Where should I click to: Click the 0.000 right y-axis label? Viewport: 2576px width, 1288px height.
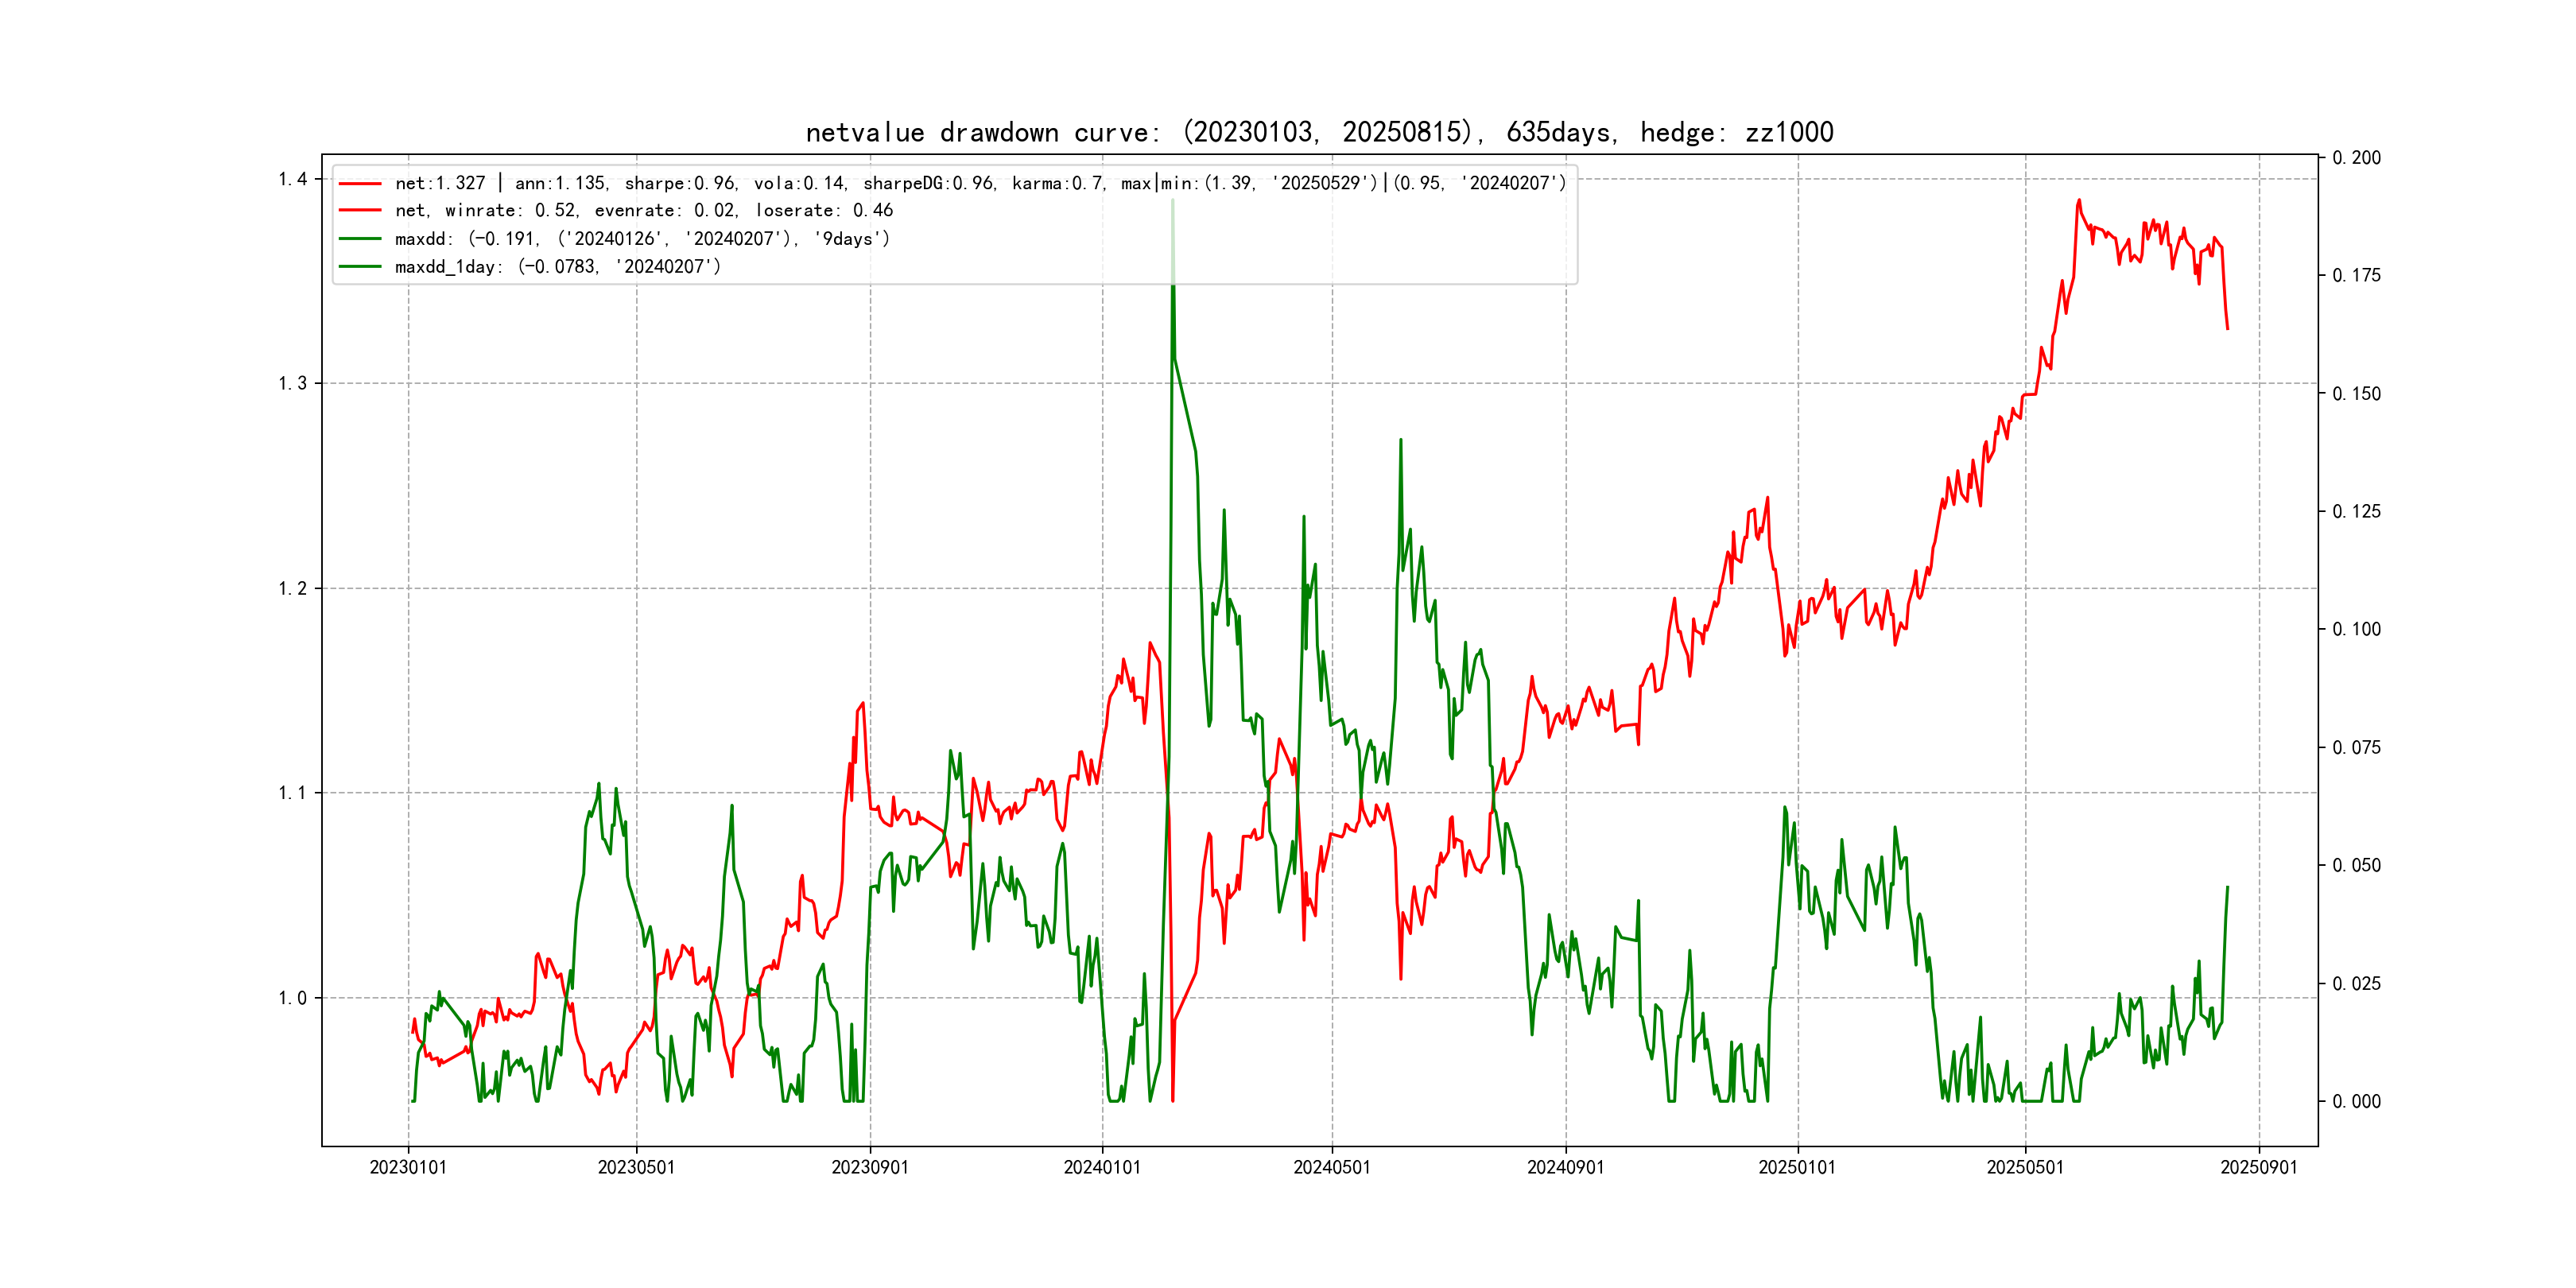click(2356, 1102)
